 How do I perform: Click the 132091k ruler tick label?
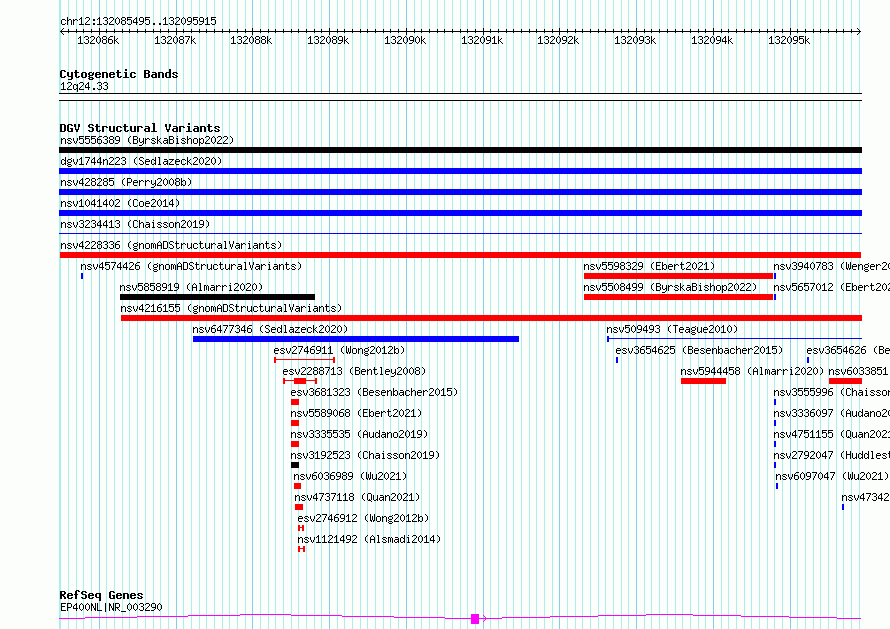[x=482, y=41]
